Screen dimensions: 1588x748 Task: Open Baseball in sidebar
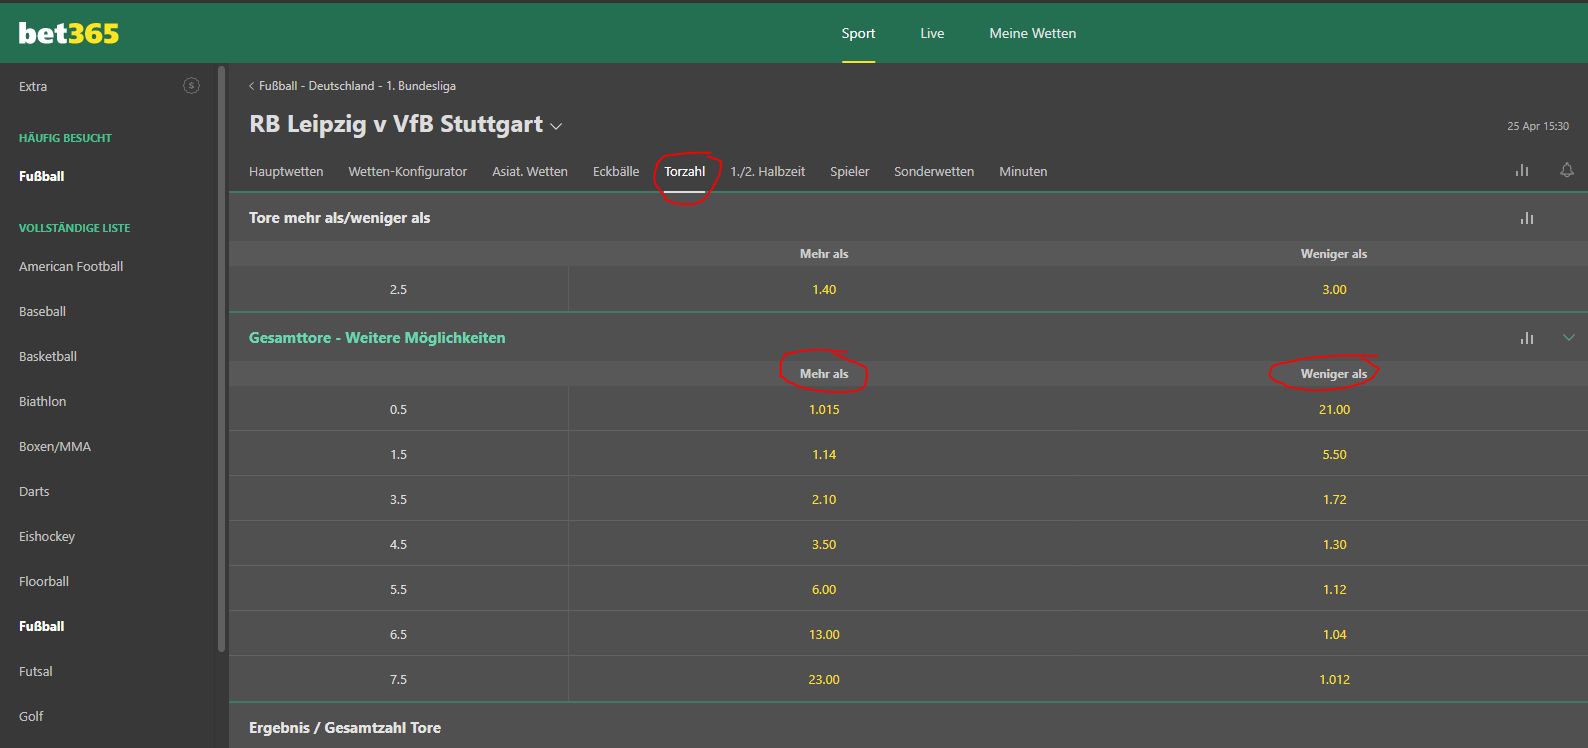point(42,311)
